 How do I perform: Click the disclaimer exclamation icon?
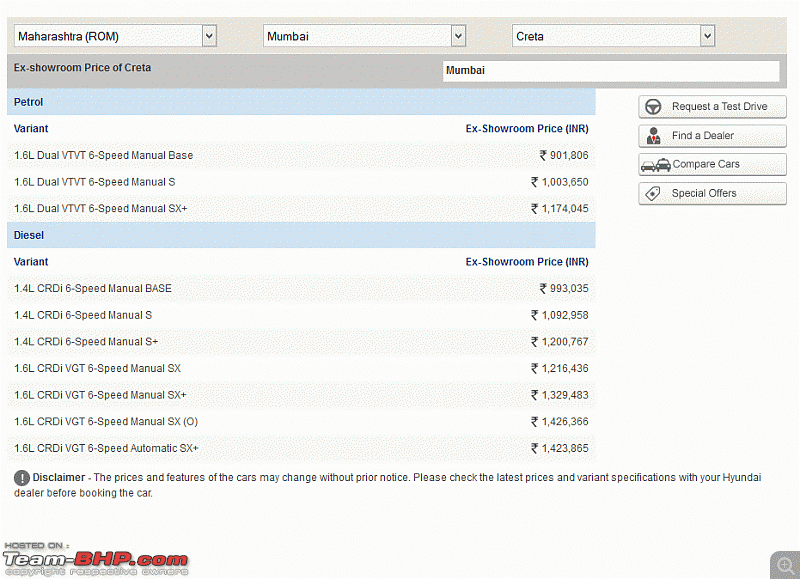pos(21,478)
